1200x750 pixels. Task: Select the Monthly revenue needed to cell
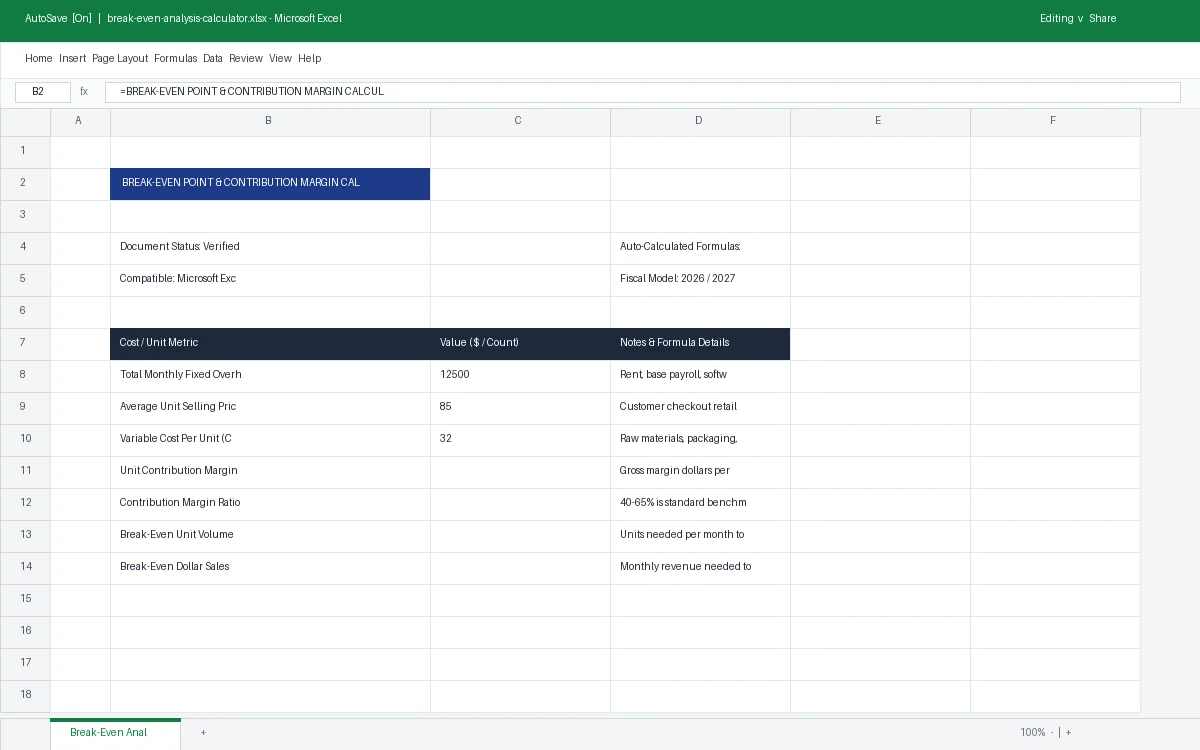700,567
